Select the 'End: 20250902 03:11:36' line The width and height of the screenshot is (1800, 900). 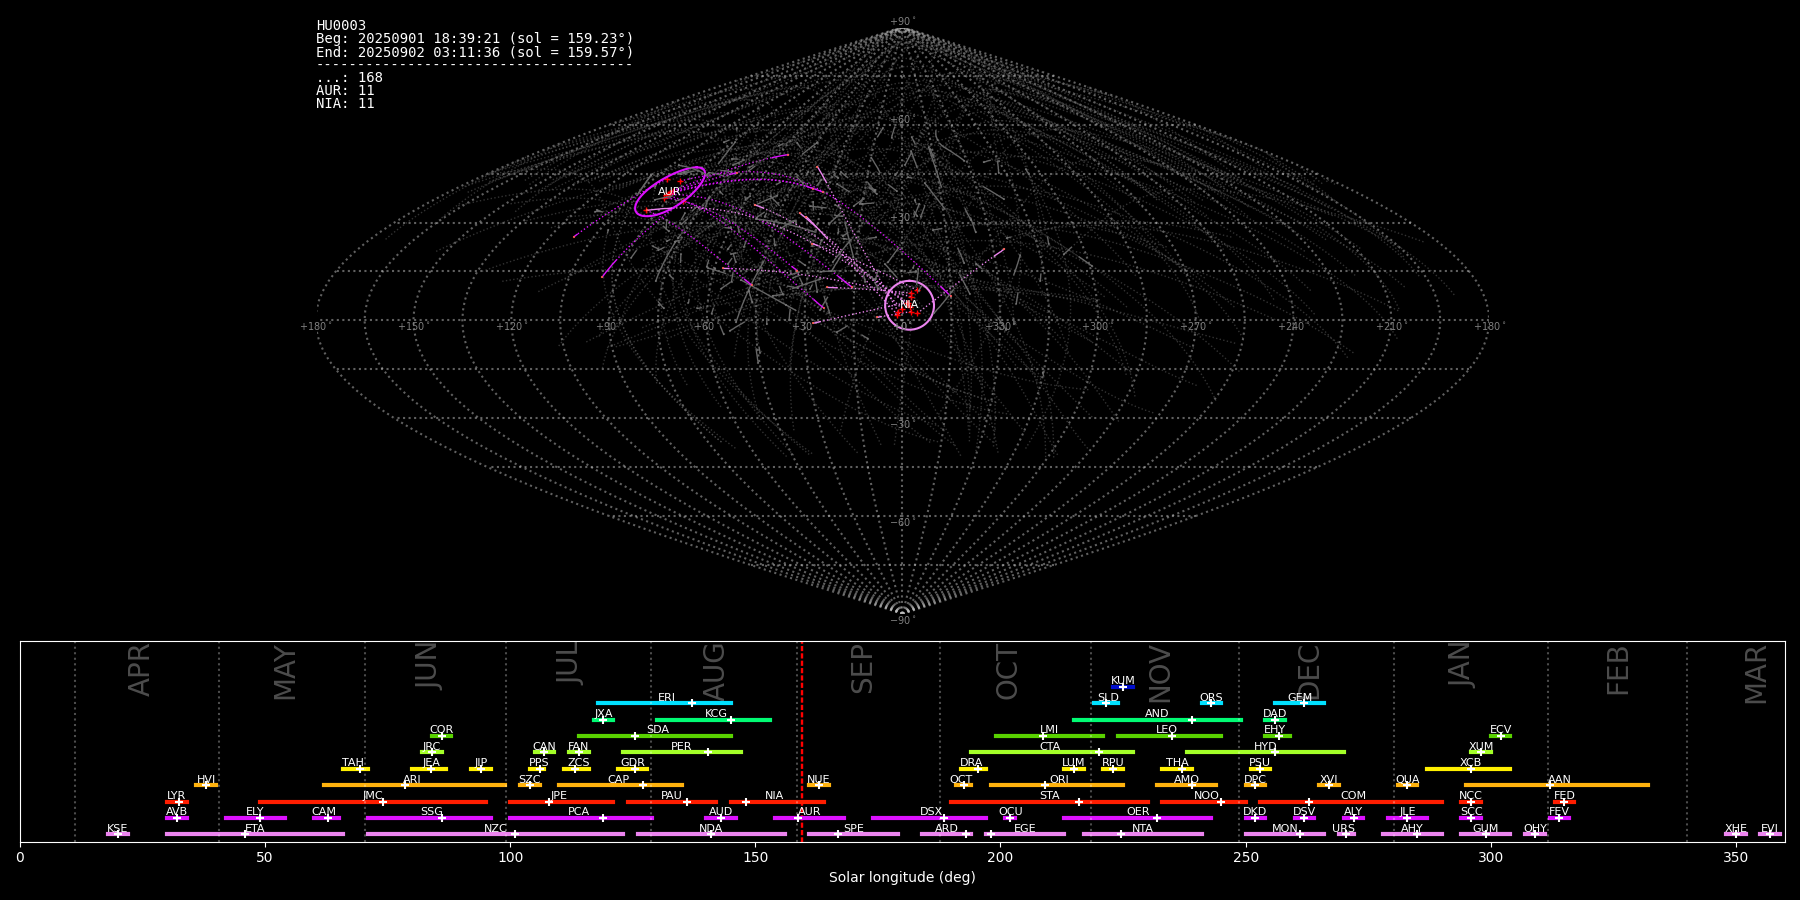474,52
